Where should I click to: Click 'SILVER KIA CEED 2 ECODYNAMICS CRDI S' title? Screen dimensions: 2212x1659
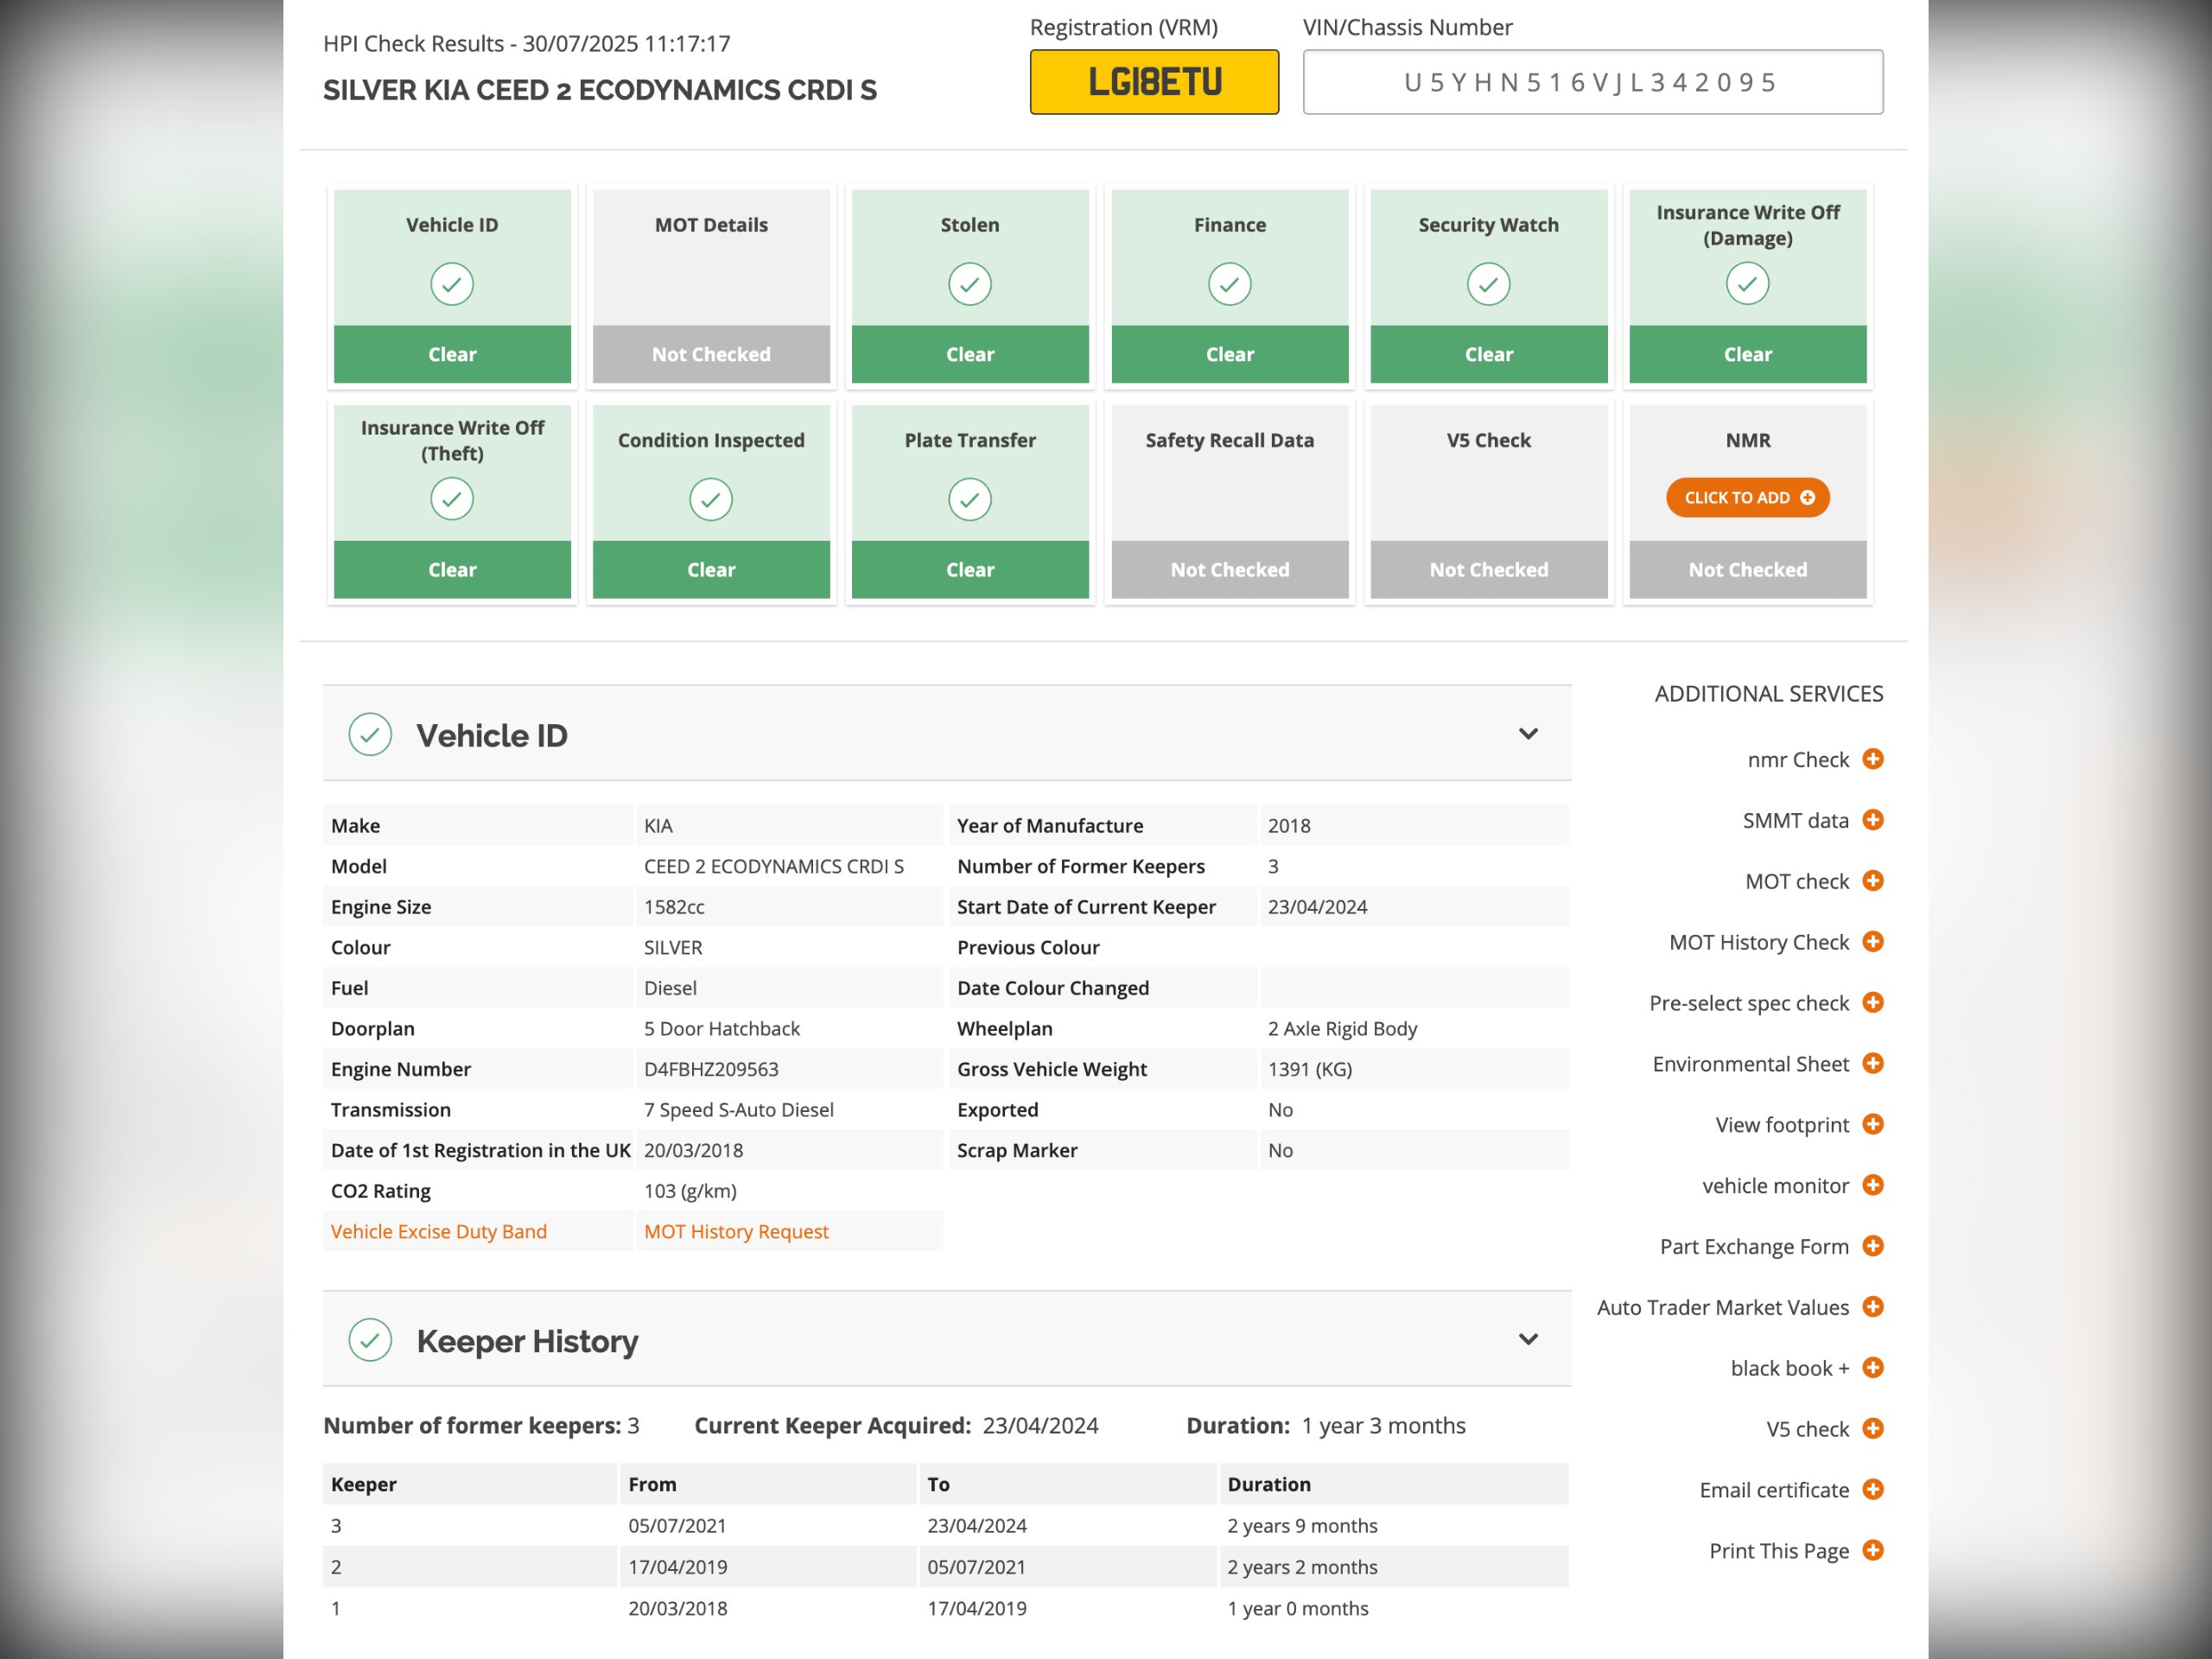point(600,90)
